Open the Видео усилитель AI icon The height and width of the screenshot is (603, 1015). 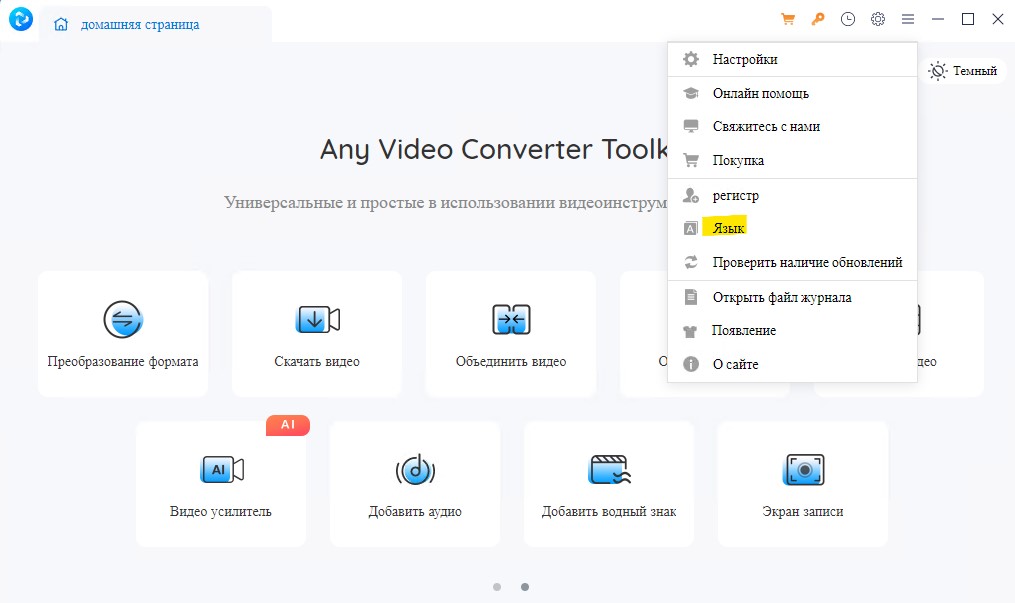coord(221,470)
